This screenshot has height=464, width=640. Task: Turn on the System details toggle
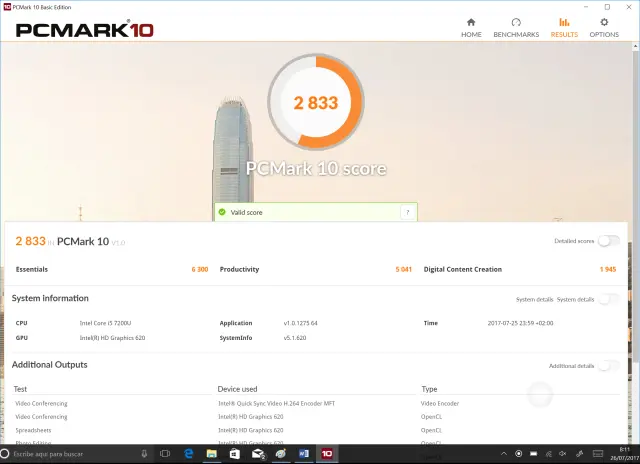(607, 299)
